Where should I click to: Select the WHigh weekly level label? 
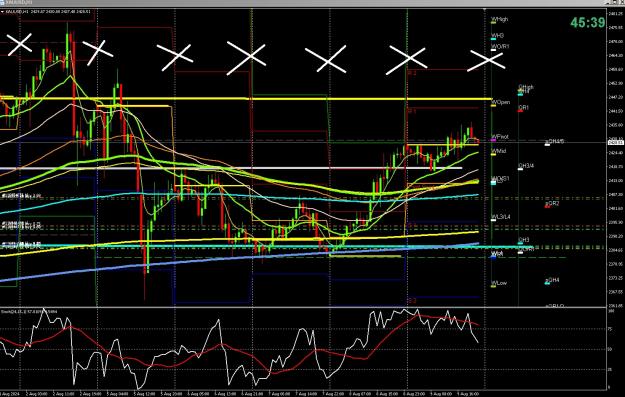pos(499,19)
